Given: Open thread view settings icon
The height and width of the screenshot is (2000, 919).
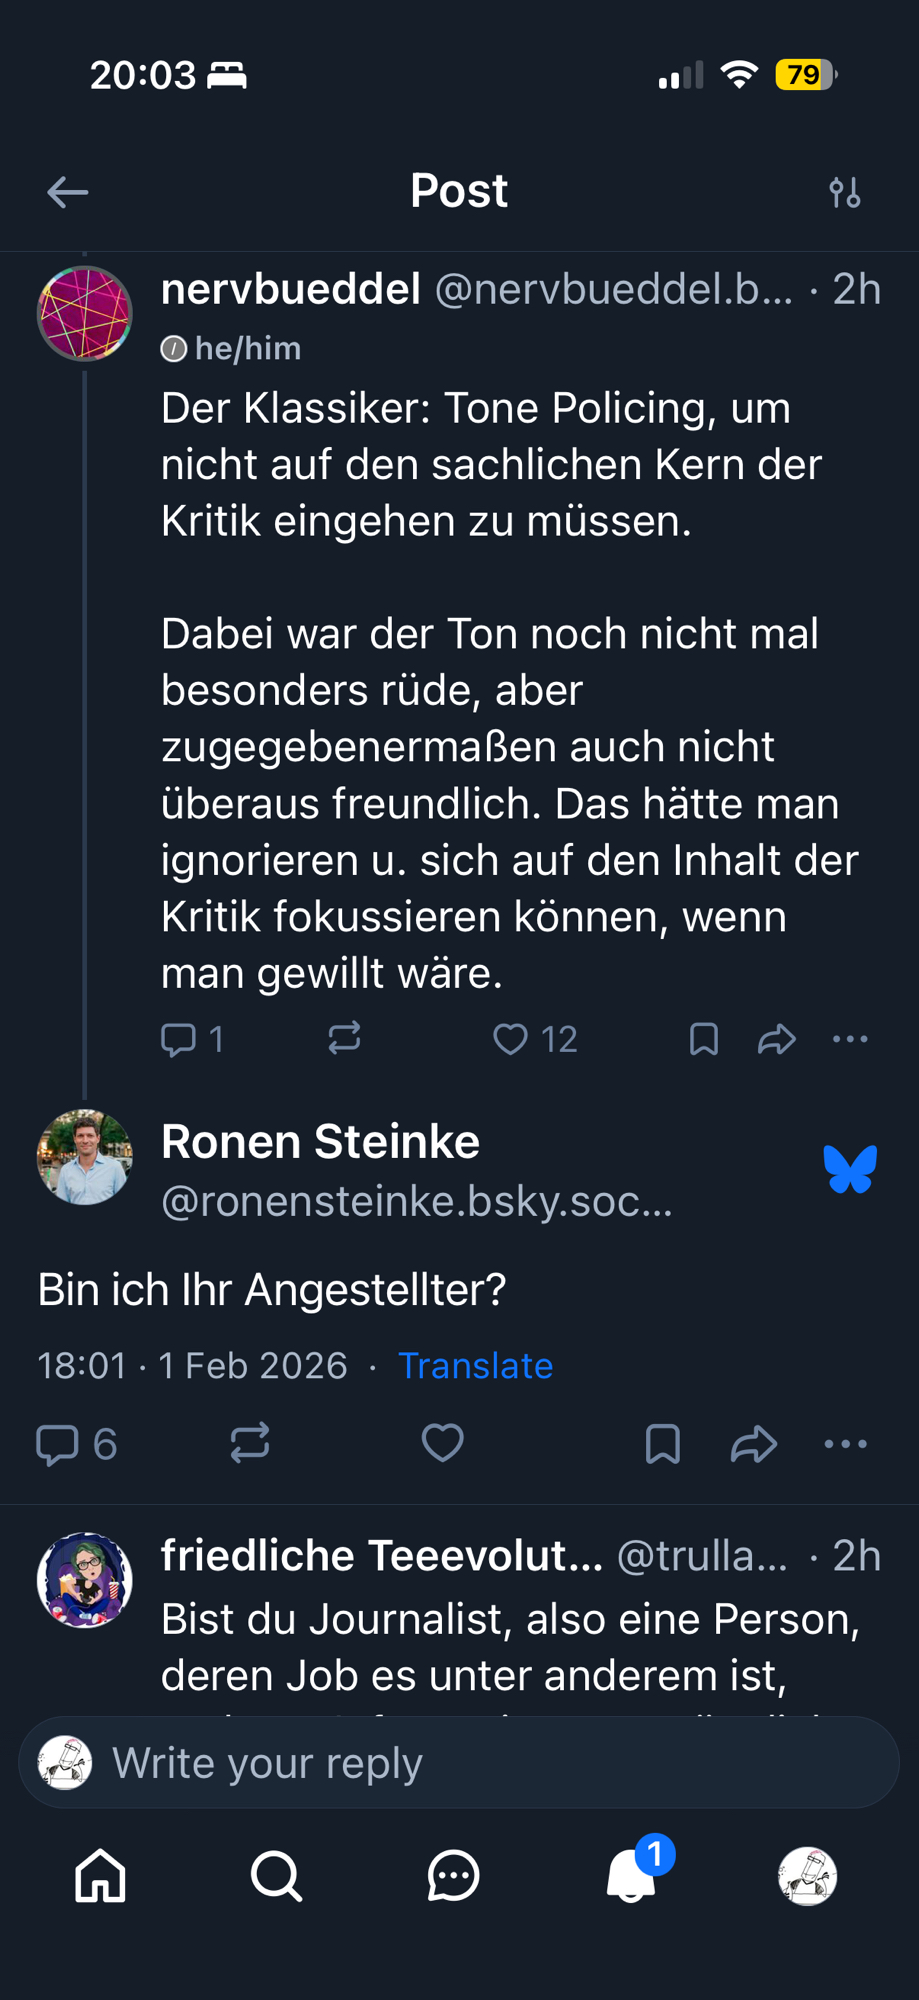Looking at the screenshot, I should (845, 192).
